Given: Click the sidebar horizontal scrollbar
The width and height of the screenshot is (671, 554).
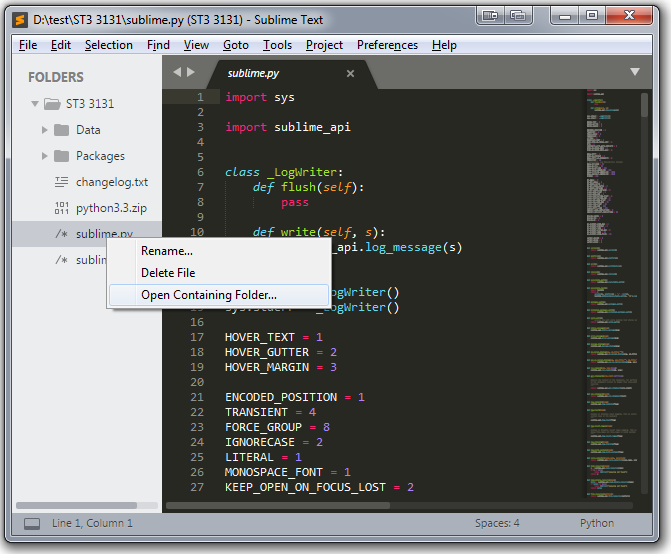Looking at the screenshot, I should tap(76, 505).
